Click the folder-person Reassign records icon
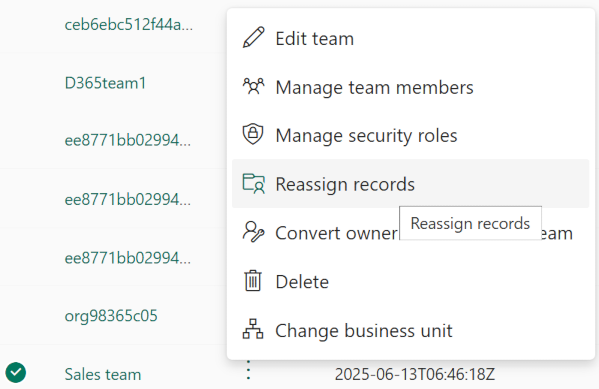Screen dimensions: 599x389 pos(253,183)
